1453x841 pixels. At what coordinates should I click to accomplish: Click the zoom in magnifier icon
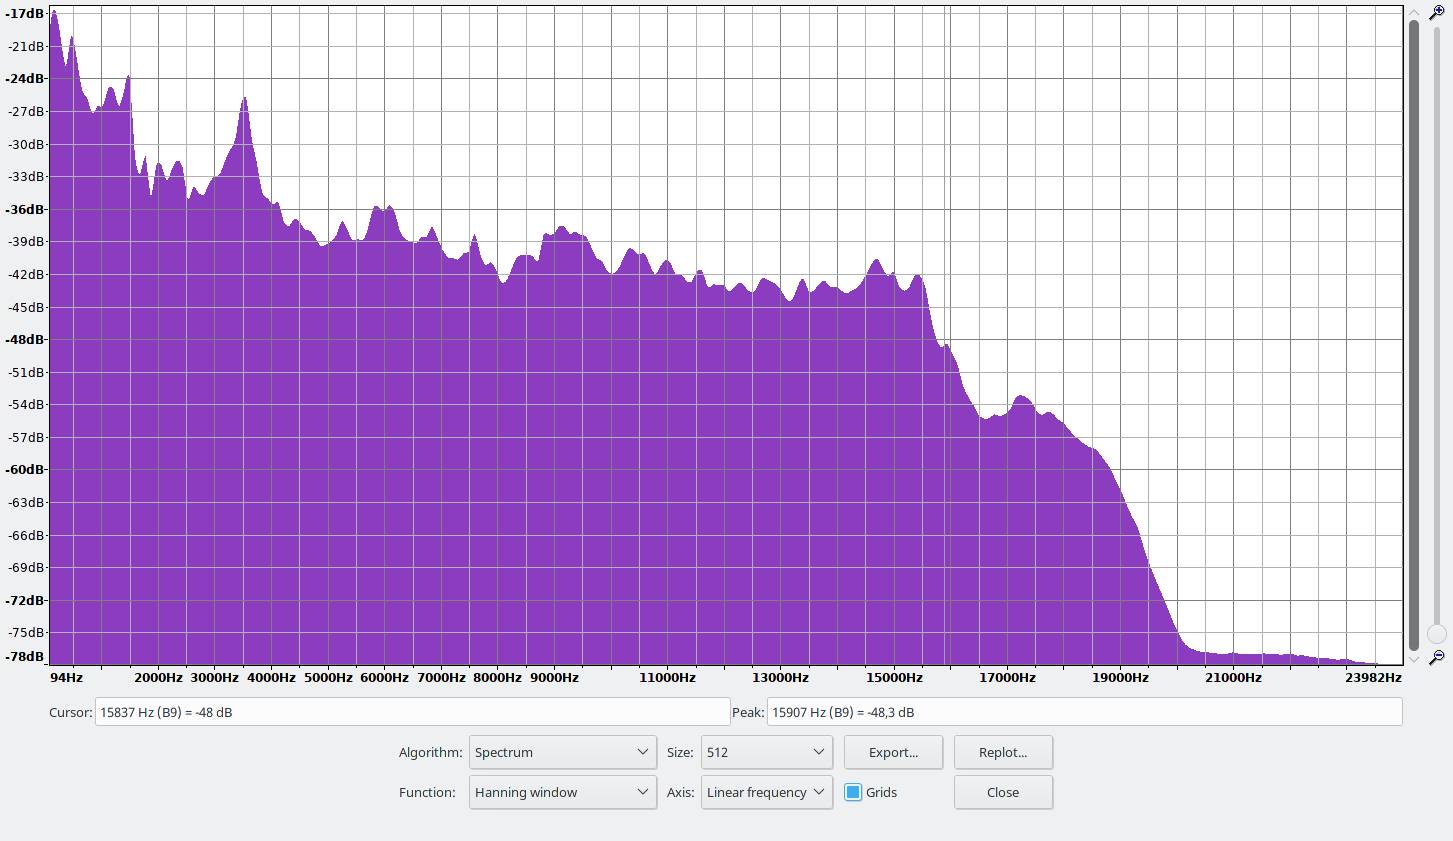pyautogui.click(x=1437, y=13)
